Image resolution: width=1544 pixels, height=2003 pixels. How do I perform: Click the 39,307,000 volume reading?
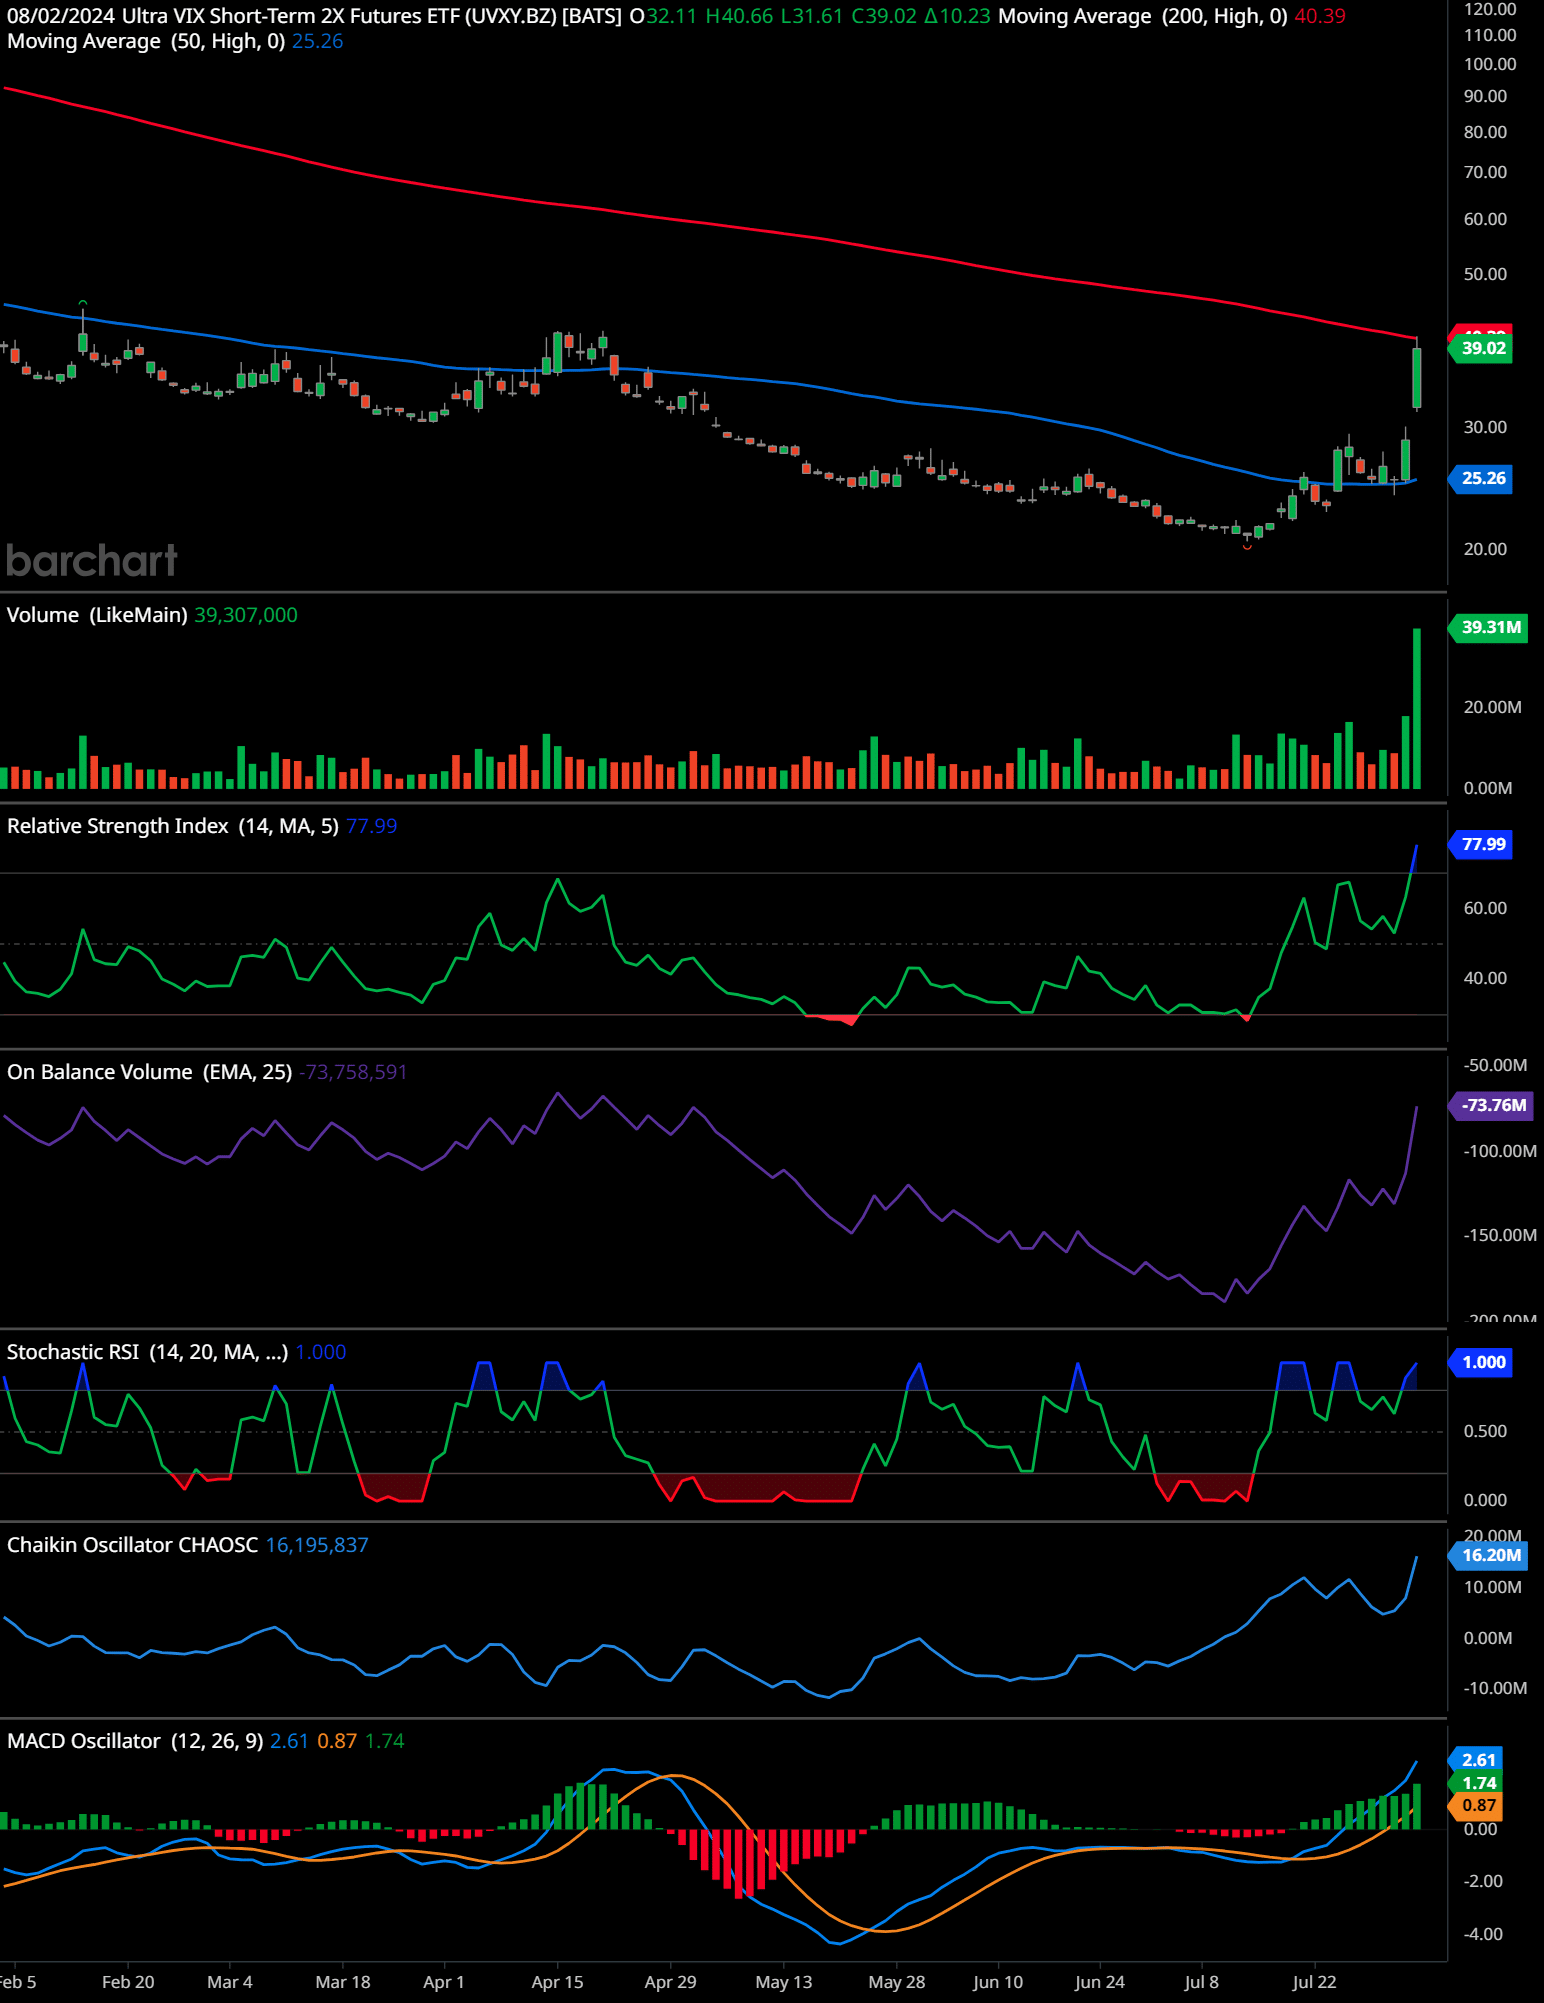coord(246,615)
